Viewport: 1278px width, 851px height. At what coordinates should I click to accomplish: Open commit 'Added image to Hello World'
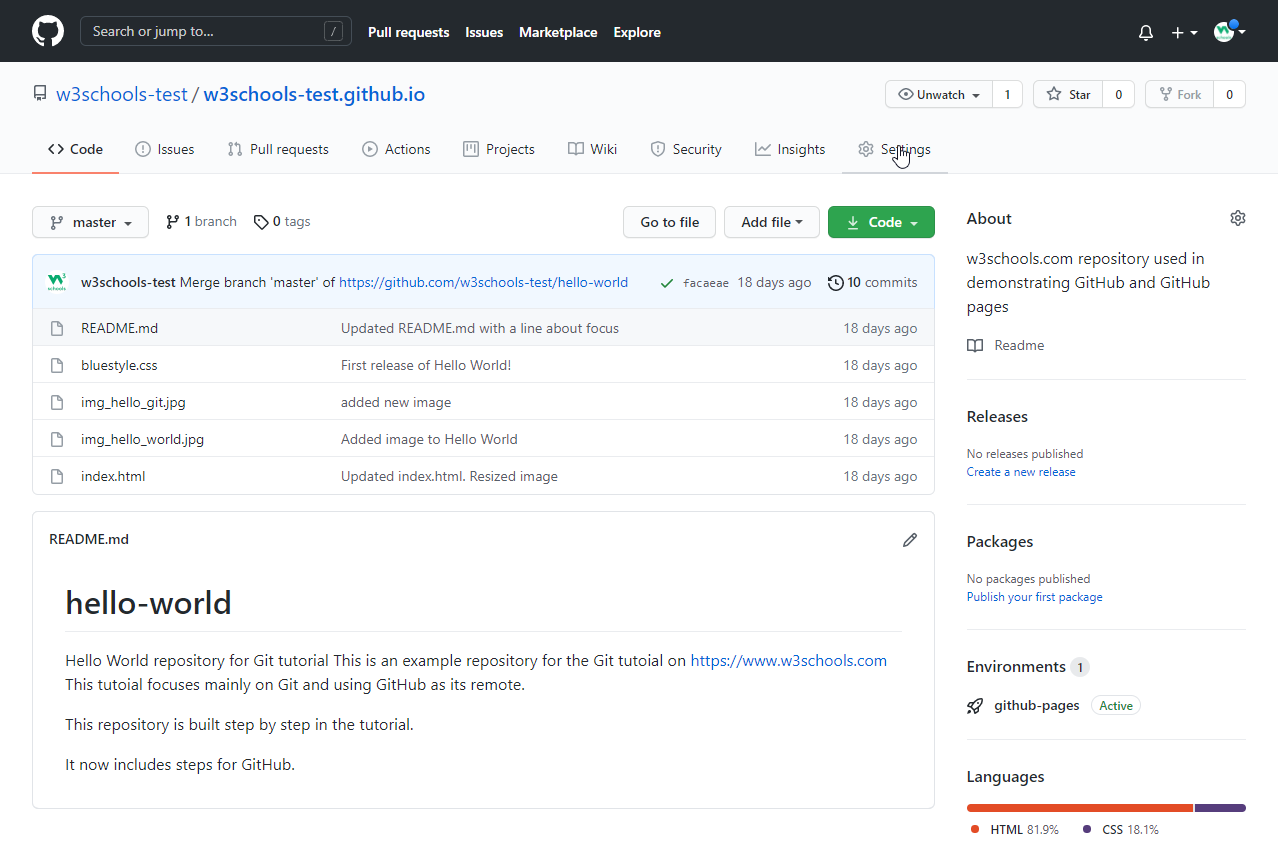(x=429, y=439)
